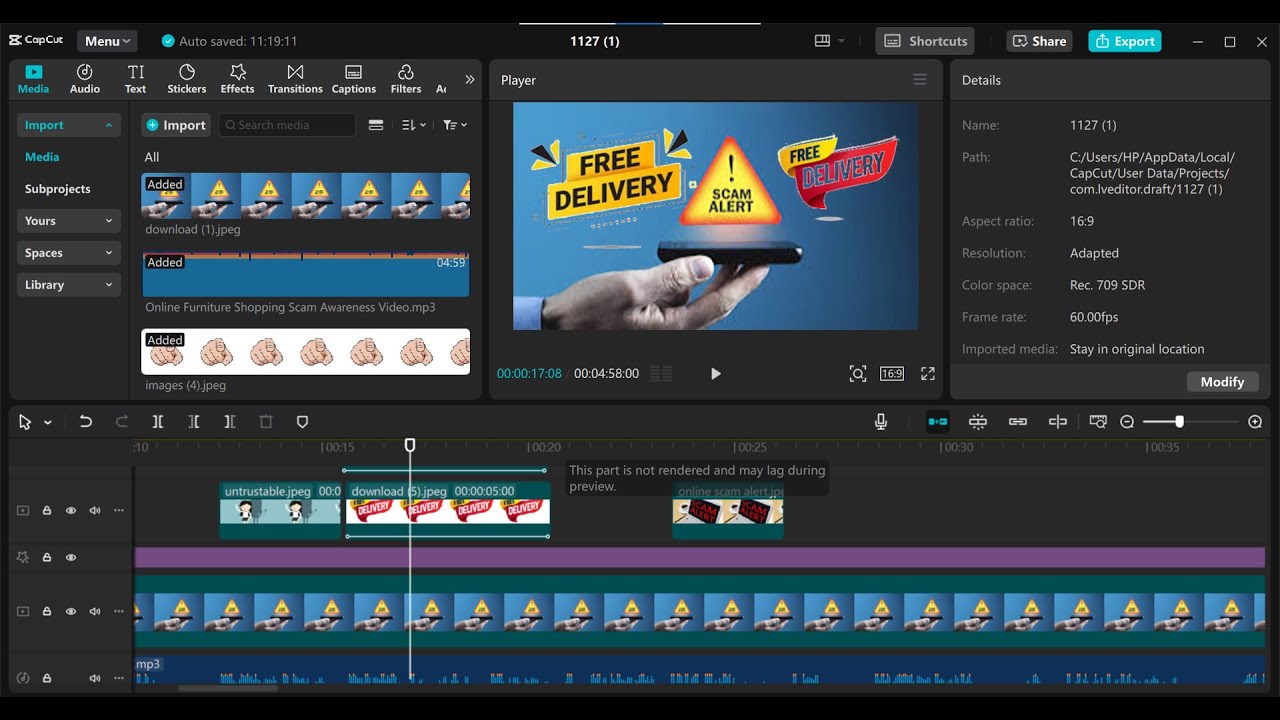Toggle preview axis
Image resolution: width=1280 pixels, height=720 pixels.
tap(1058, 422)
